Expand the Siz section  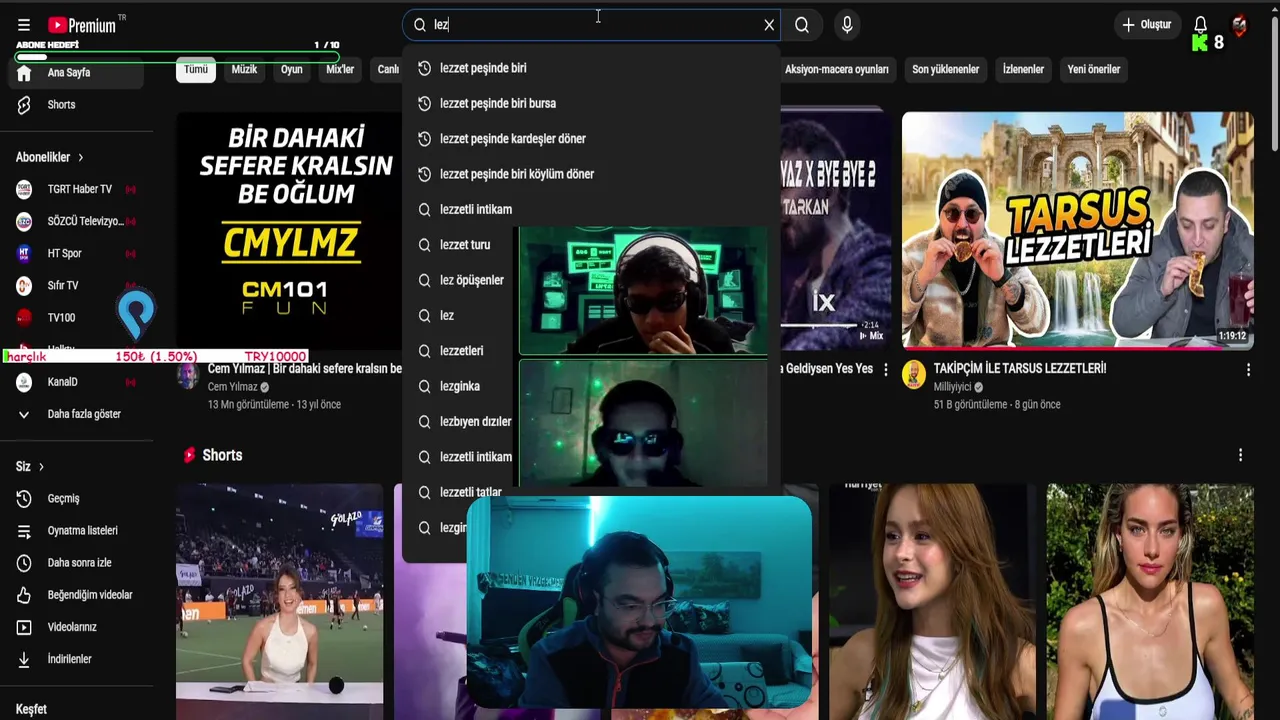(30, 466)
